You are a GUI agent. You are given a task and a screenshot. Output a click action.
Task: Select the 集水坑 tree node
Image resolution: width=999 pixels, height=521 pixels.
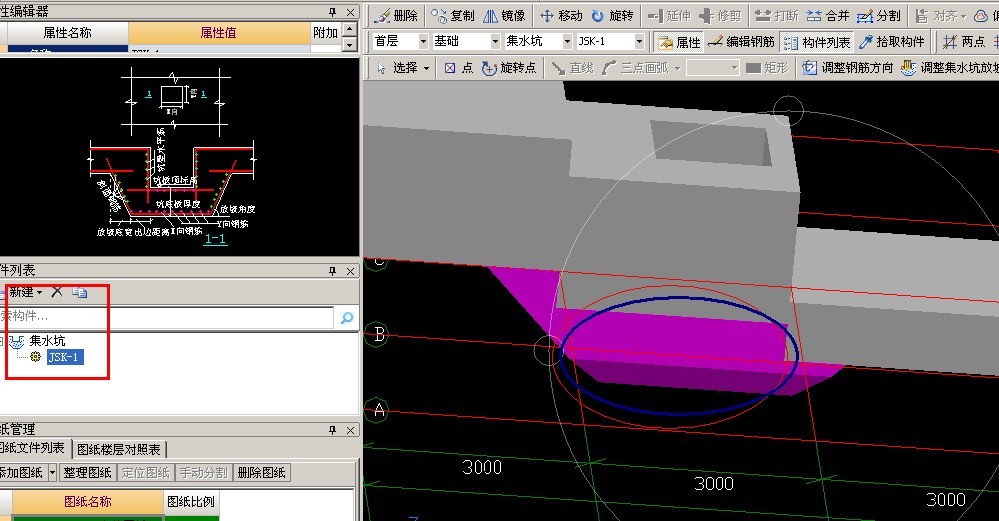pos(47,341)
